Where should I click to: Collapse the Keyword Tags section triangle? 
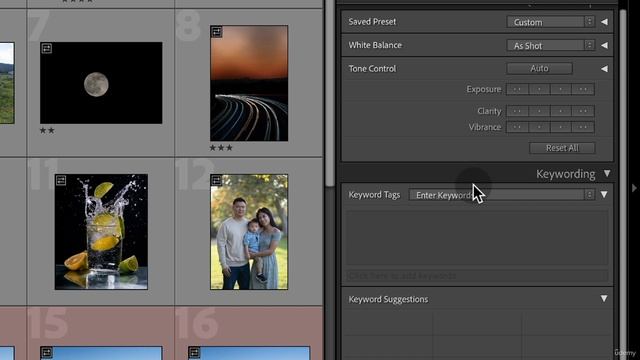tap(604, 195)
